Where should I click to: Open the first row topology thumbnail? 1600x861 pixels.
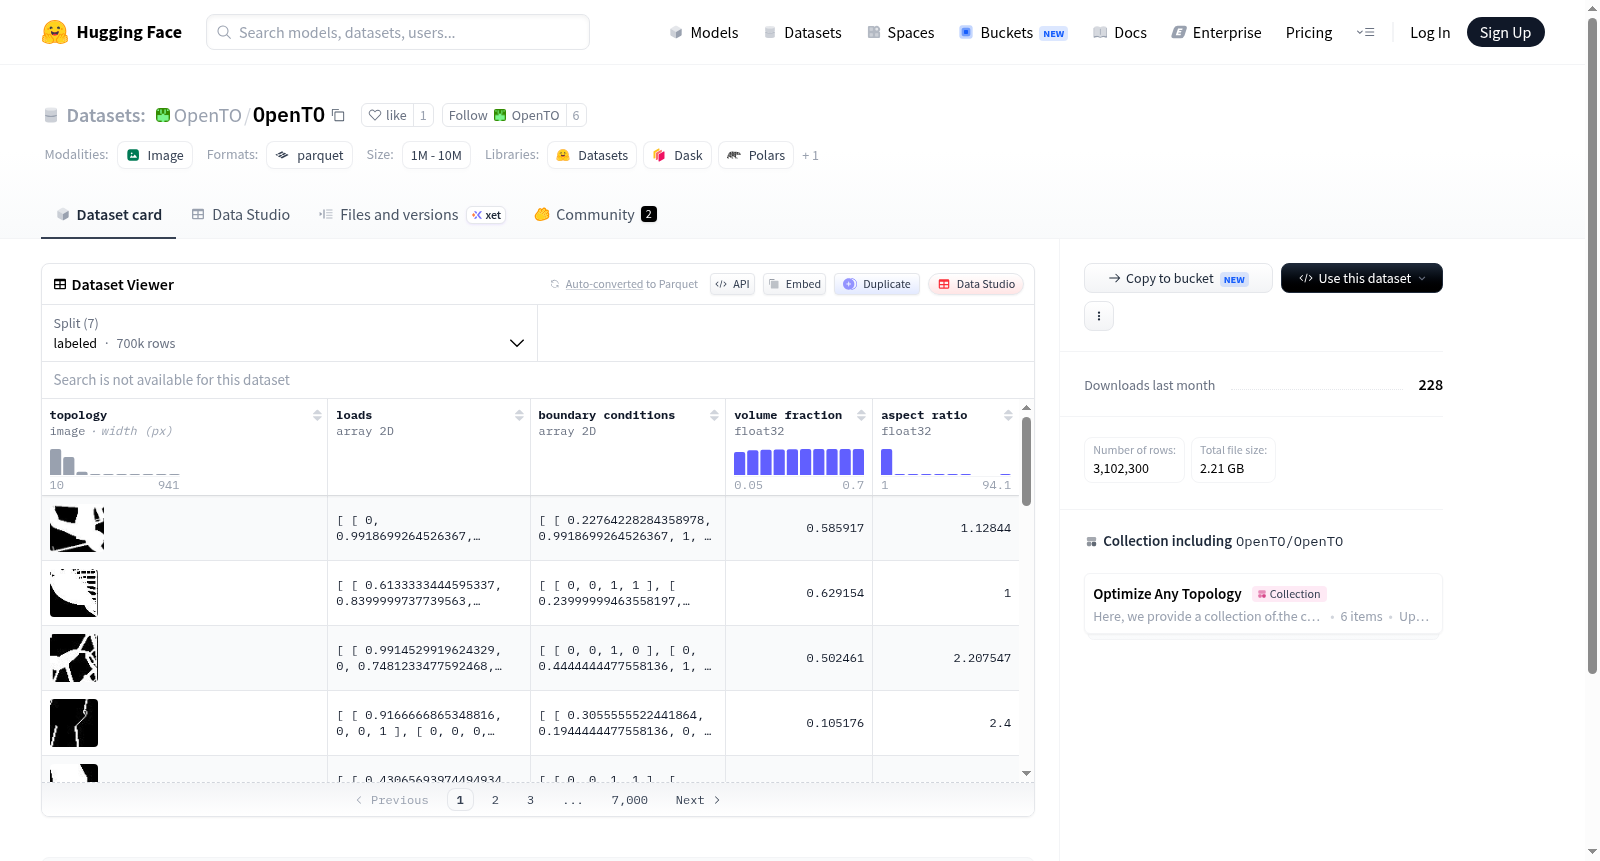tap(77, 528)
